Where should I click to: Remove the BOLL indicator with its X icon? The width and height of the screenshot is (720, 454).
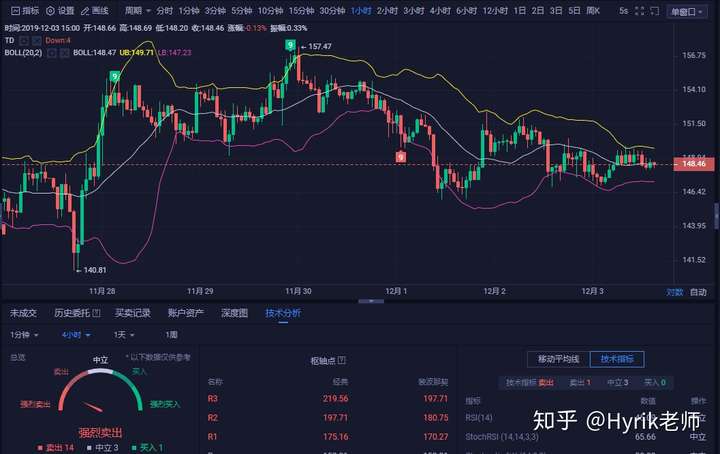pyautogui.click(x=64, y=53)
